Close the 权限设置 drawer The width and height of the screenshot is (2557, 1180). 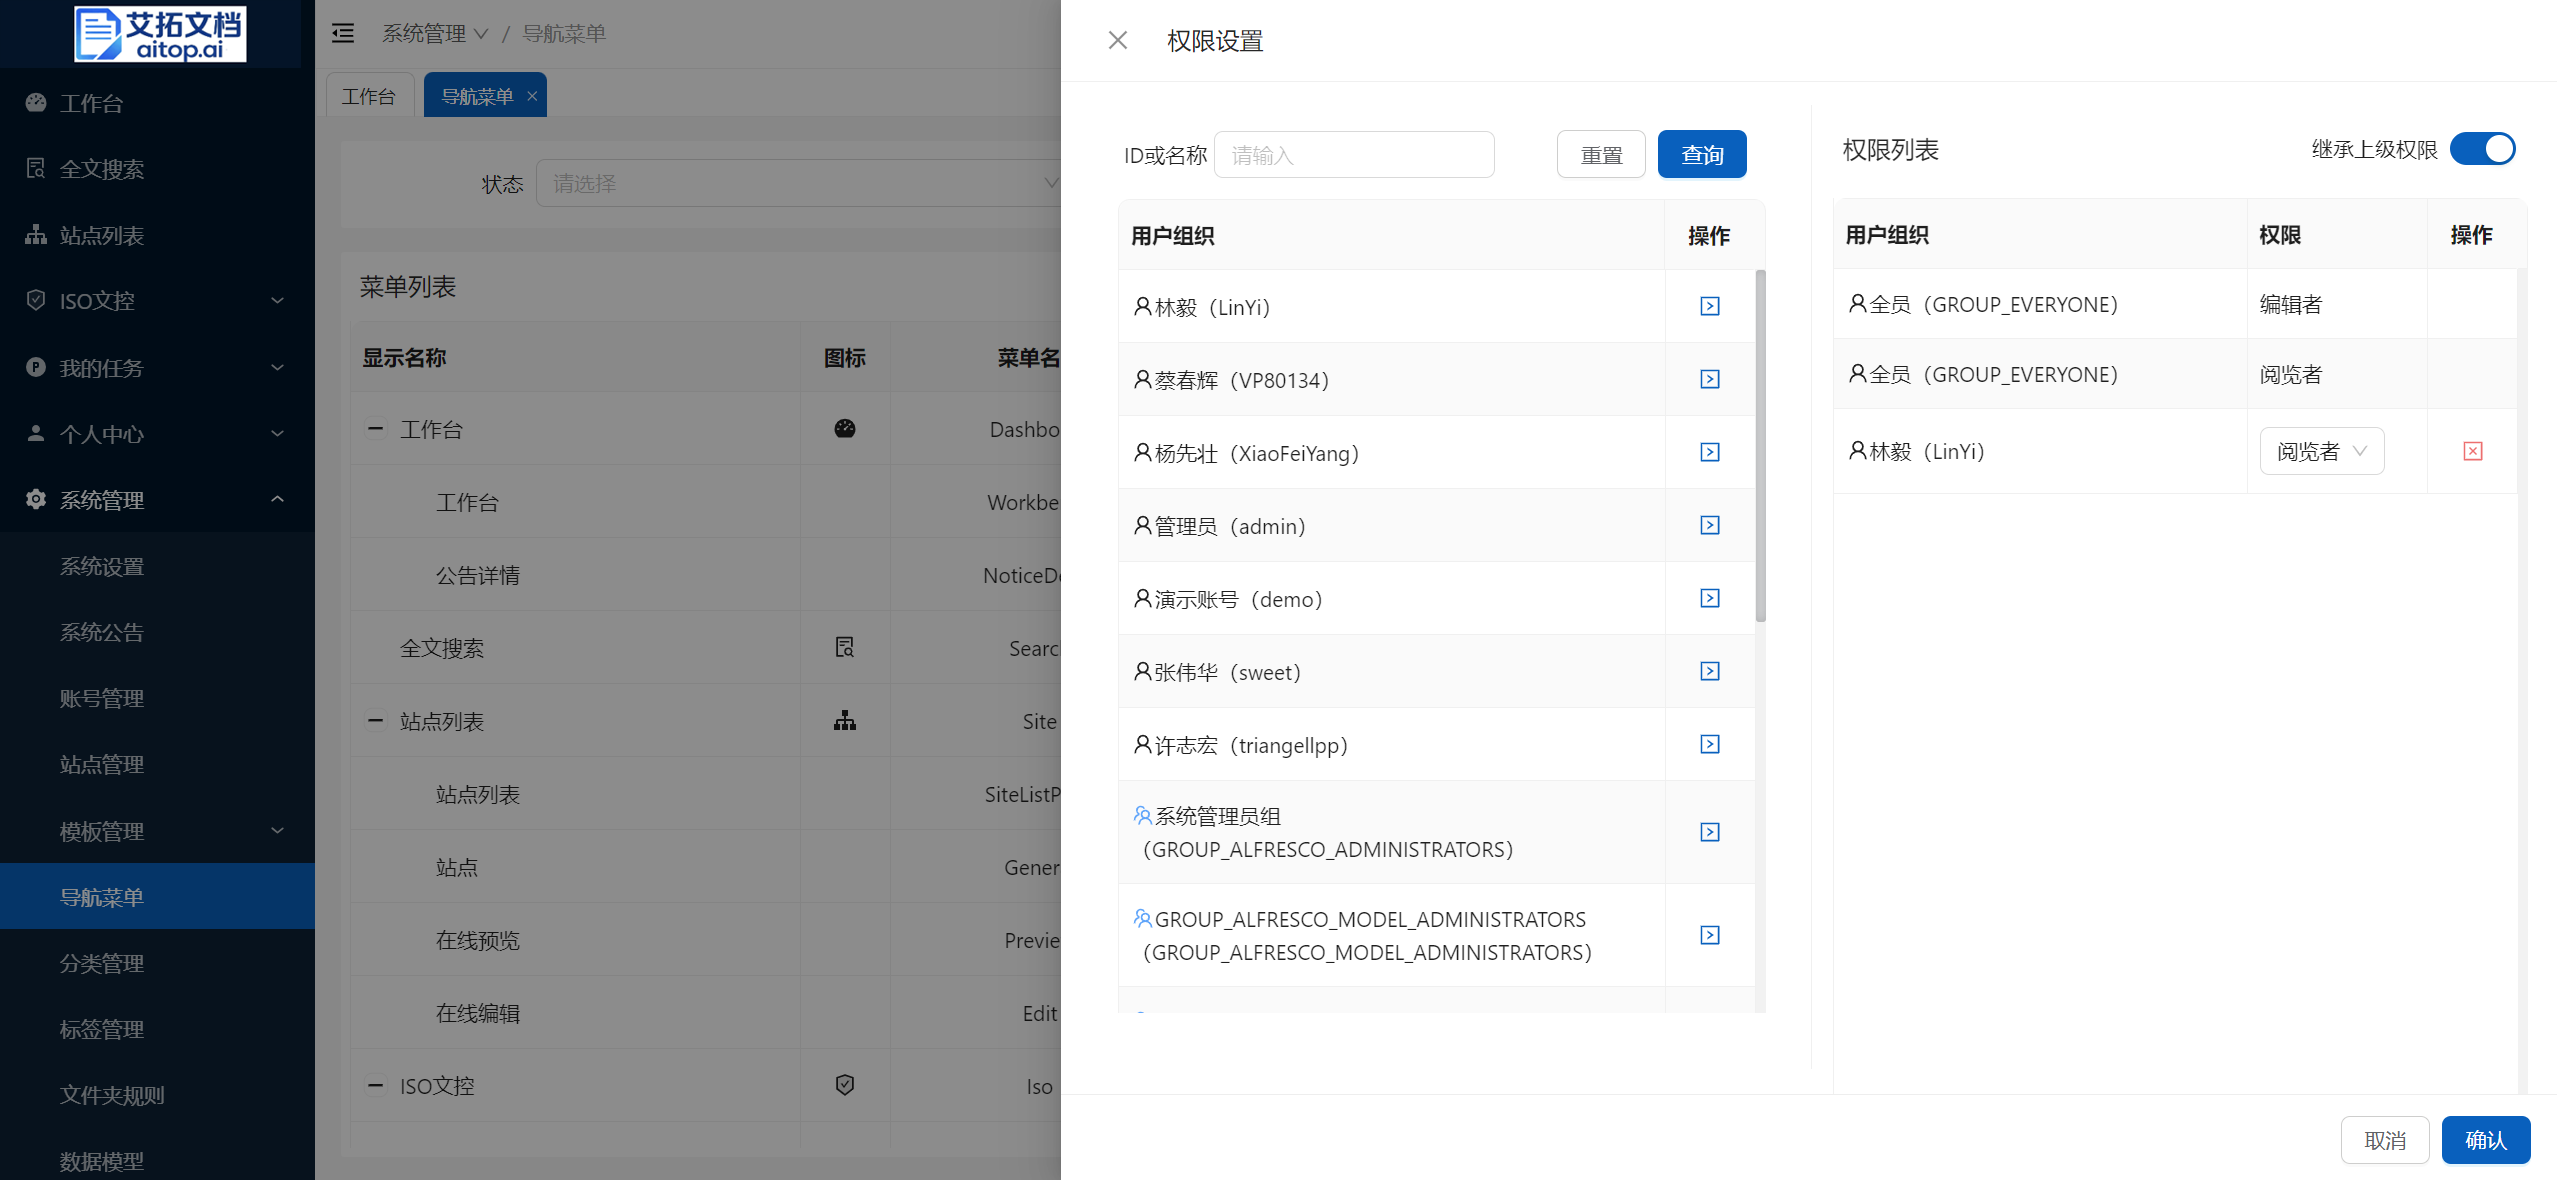point(1117,40)
